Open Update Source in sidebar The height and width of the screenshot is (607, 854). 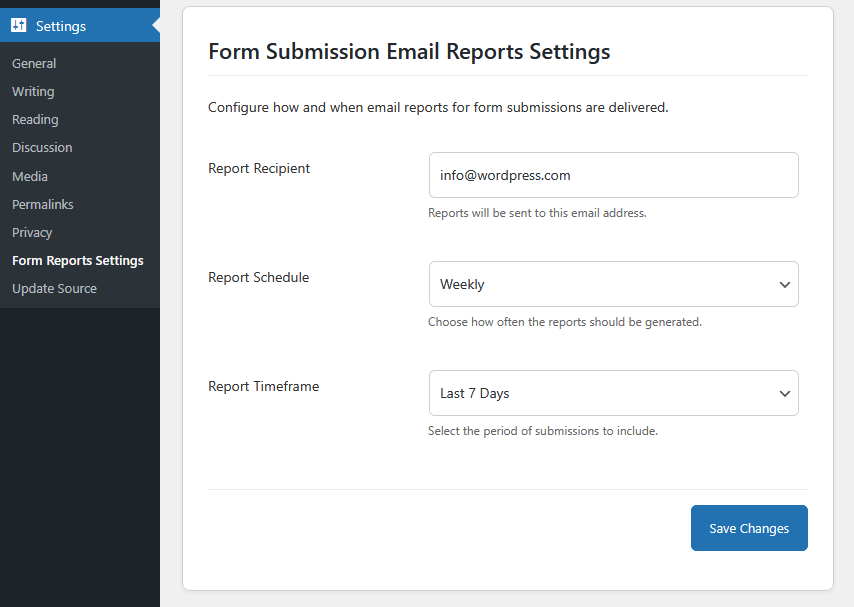[x=54, y=288]
